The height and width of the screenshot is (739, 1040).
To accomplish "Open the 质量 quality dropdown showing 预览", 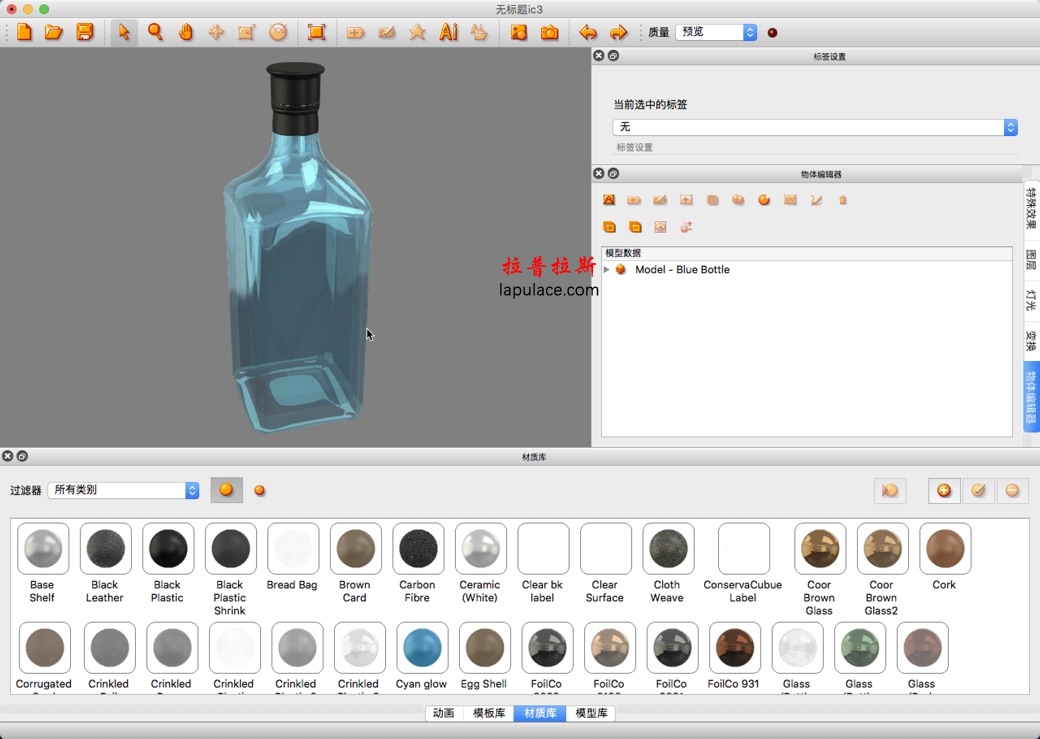I will (714, 31).
